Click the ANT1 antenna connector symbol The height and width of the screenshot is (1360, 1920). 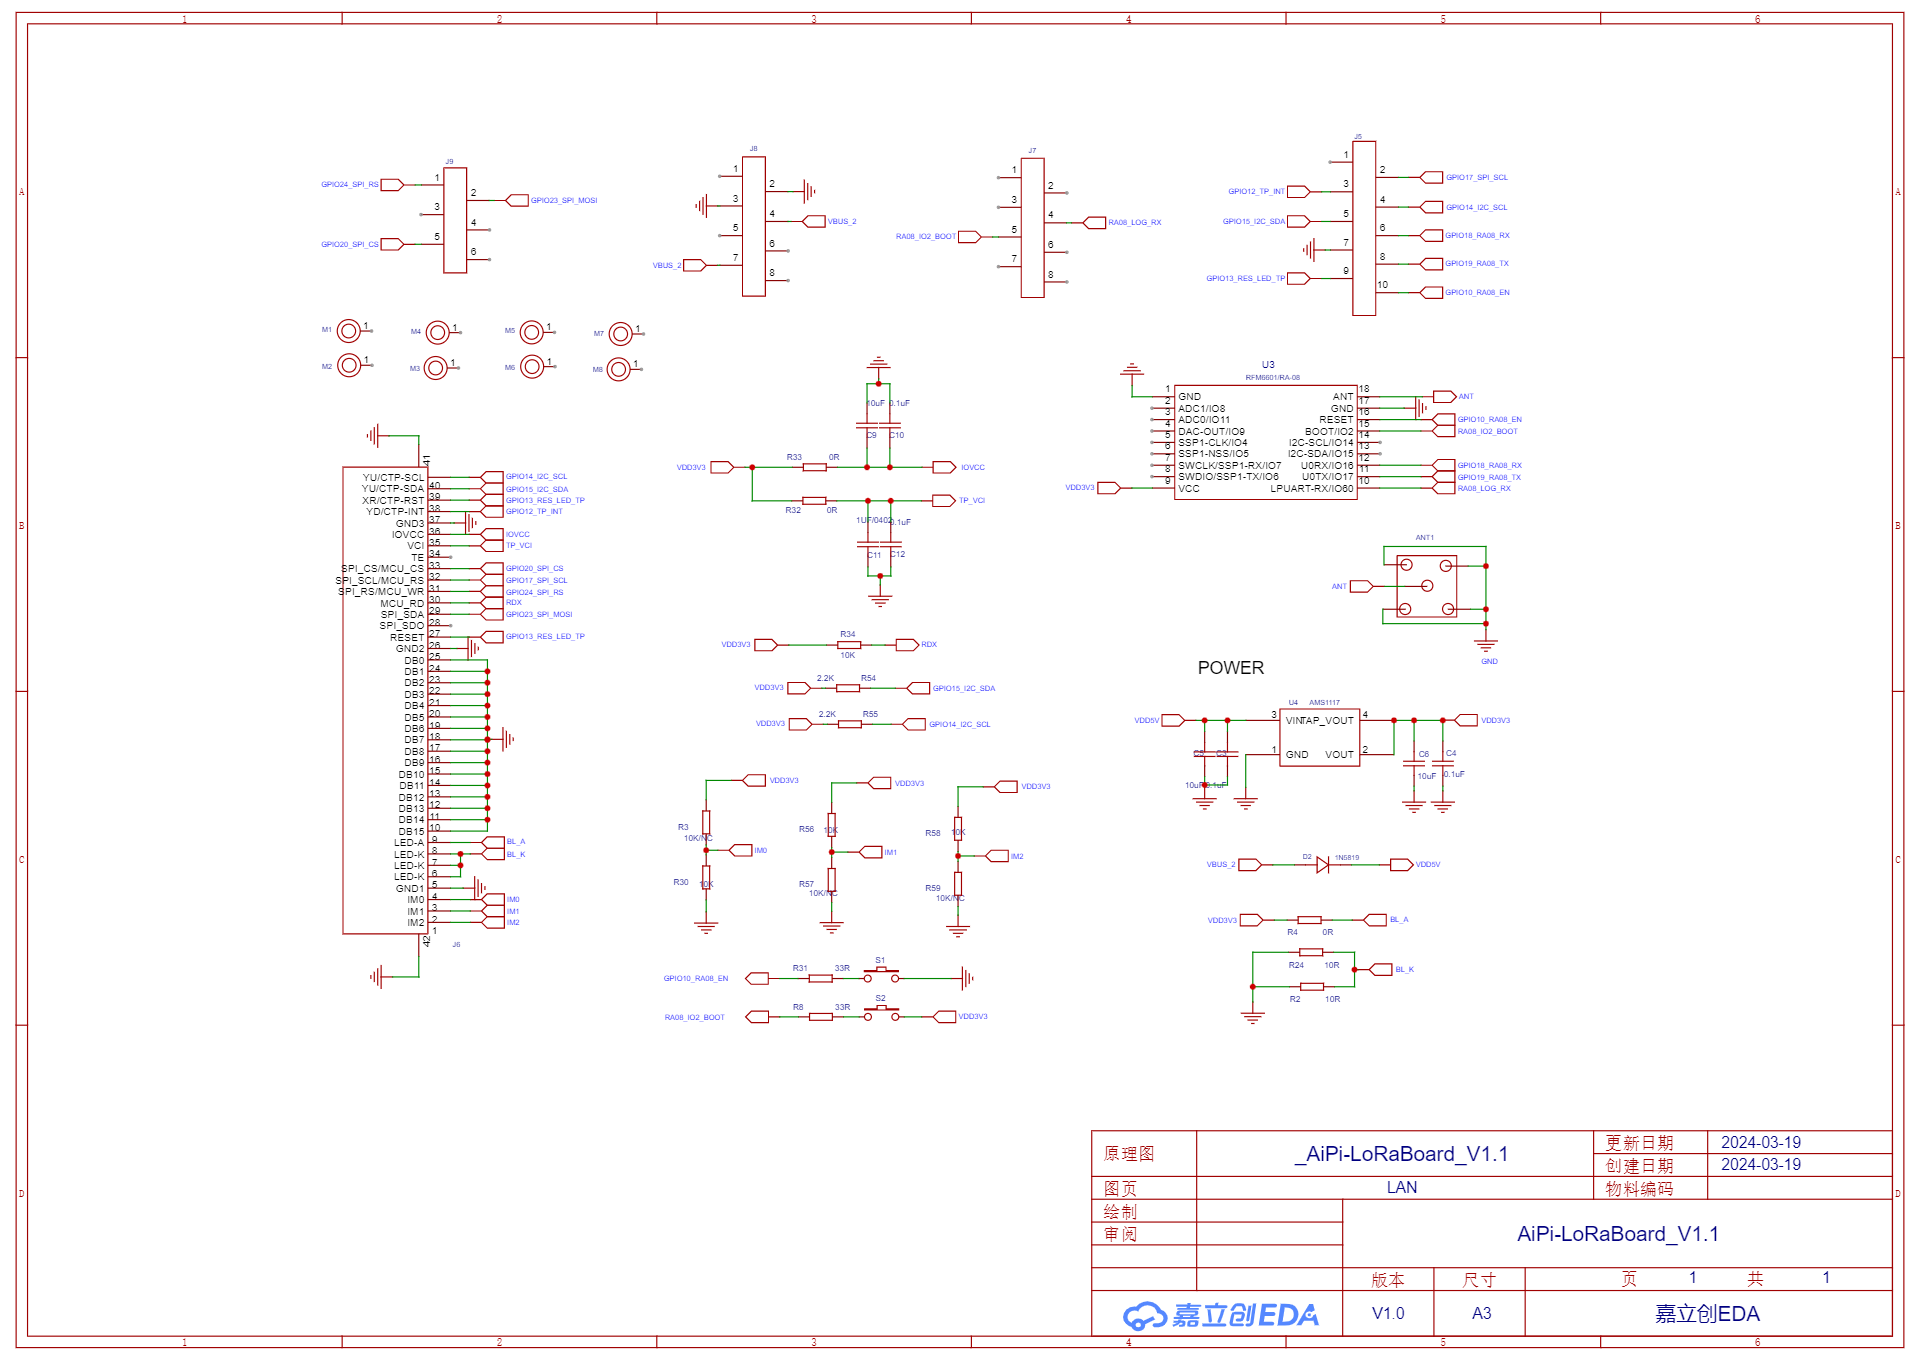click(x=1427, y=587)
